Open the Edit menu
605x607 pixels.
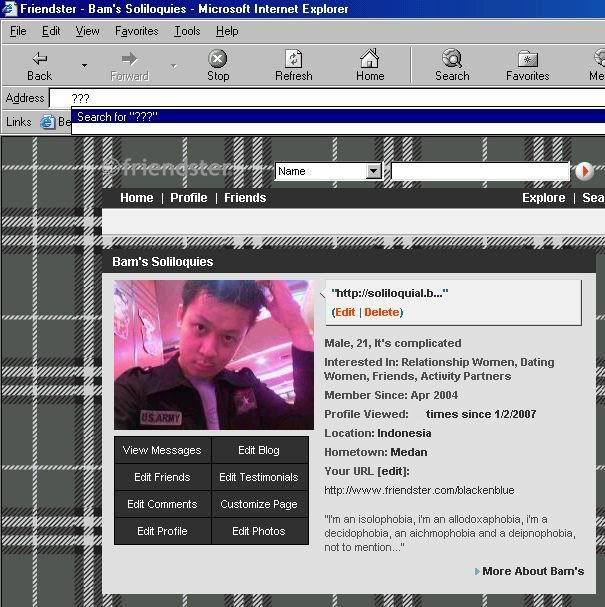pos(51,31)
